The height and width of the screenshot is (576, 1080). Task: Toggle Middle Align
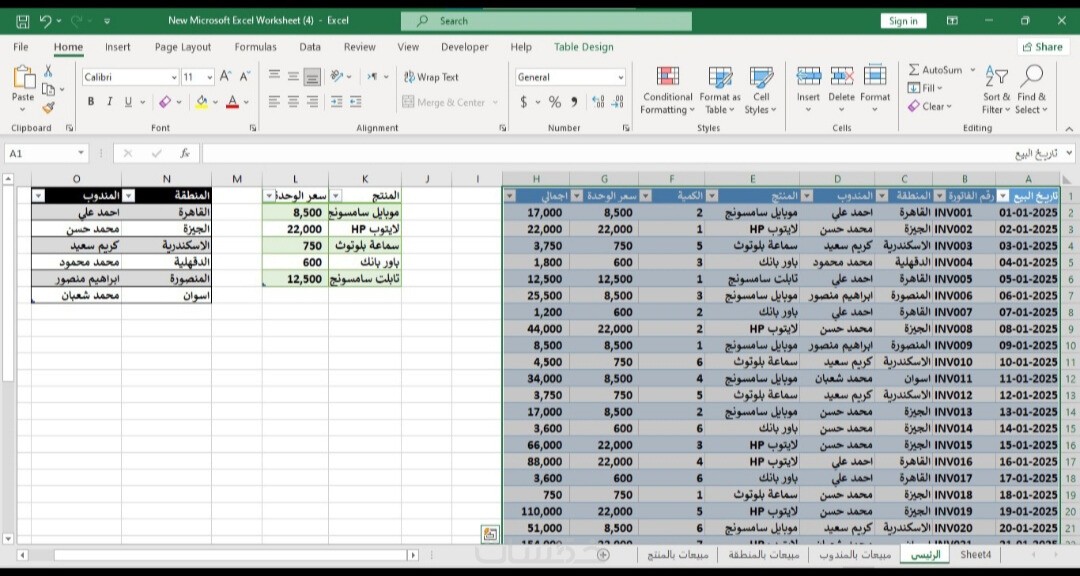(x=293, y=76)
